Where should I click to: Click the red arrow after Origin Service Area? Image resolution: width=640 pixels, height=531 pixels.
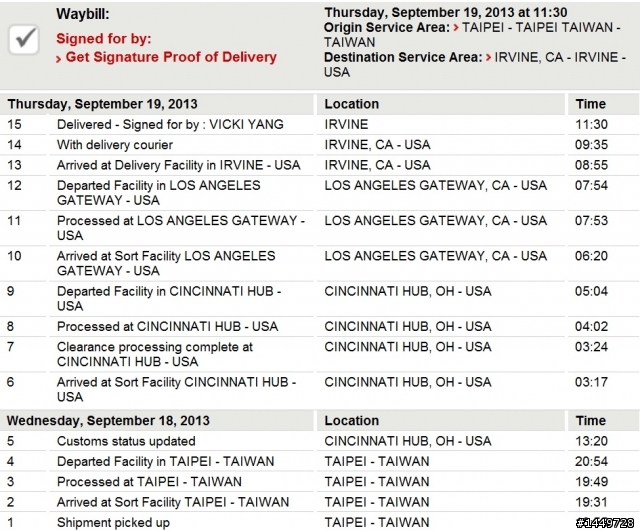tap(456, 28)
